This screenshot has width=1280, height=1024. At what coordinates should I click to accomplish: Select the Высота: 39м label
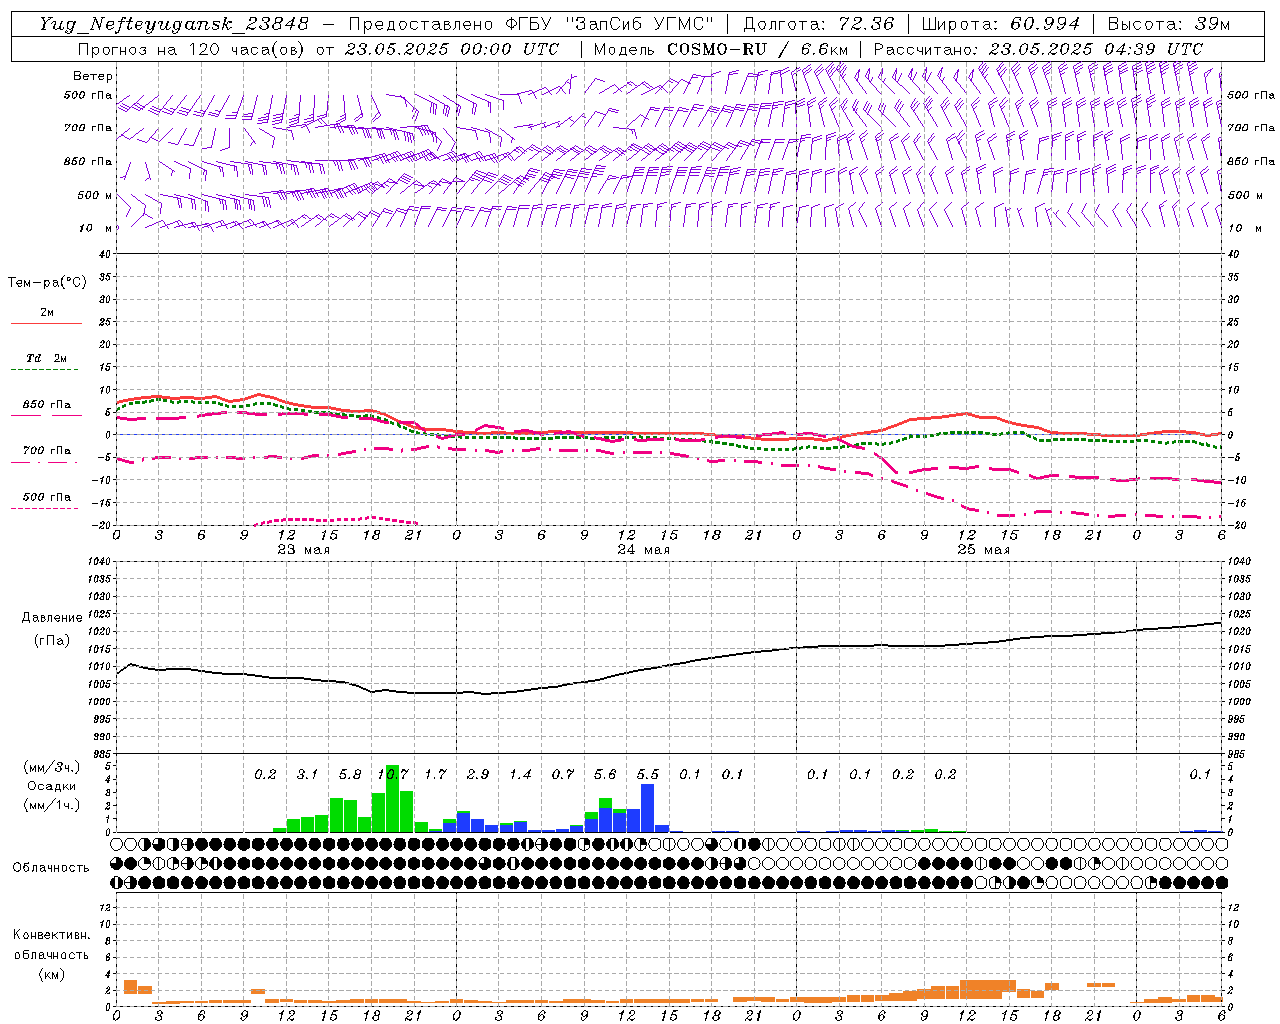(x=1168, y=25)
